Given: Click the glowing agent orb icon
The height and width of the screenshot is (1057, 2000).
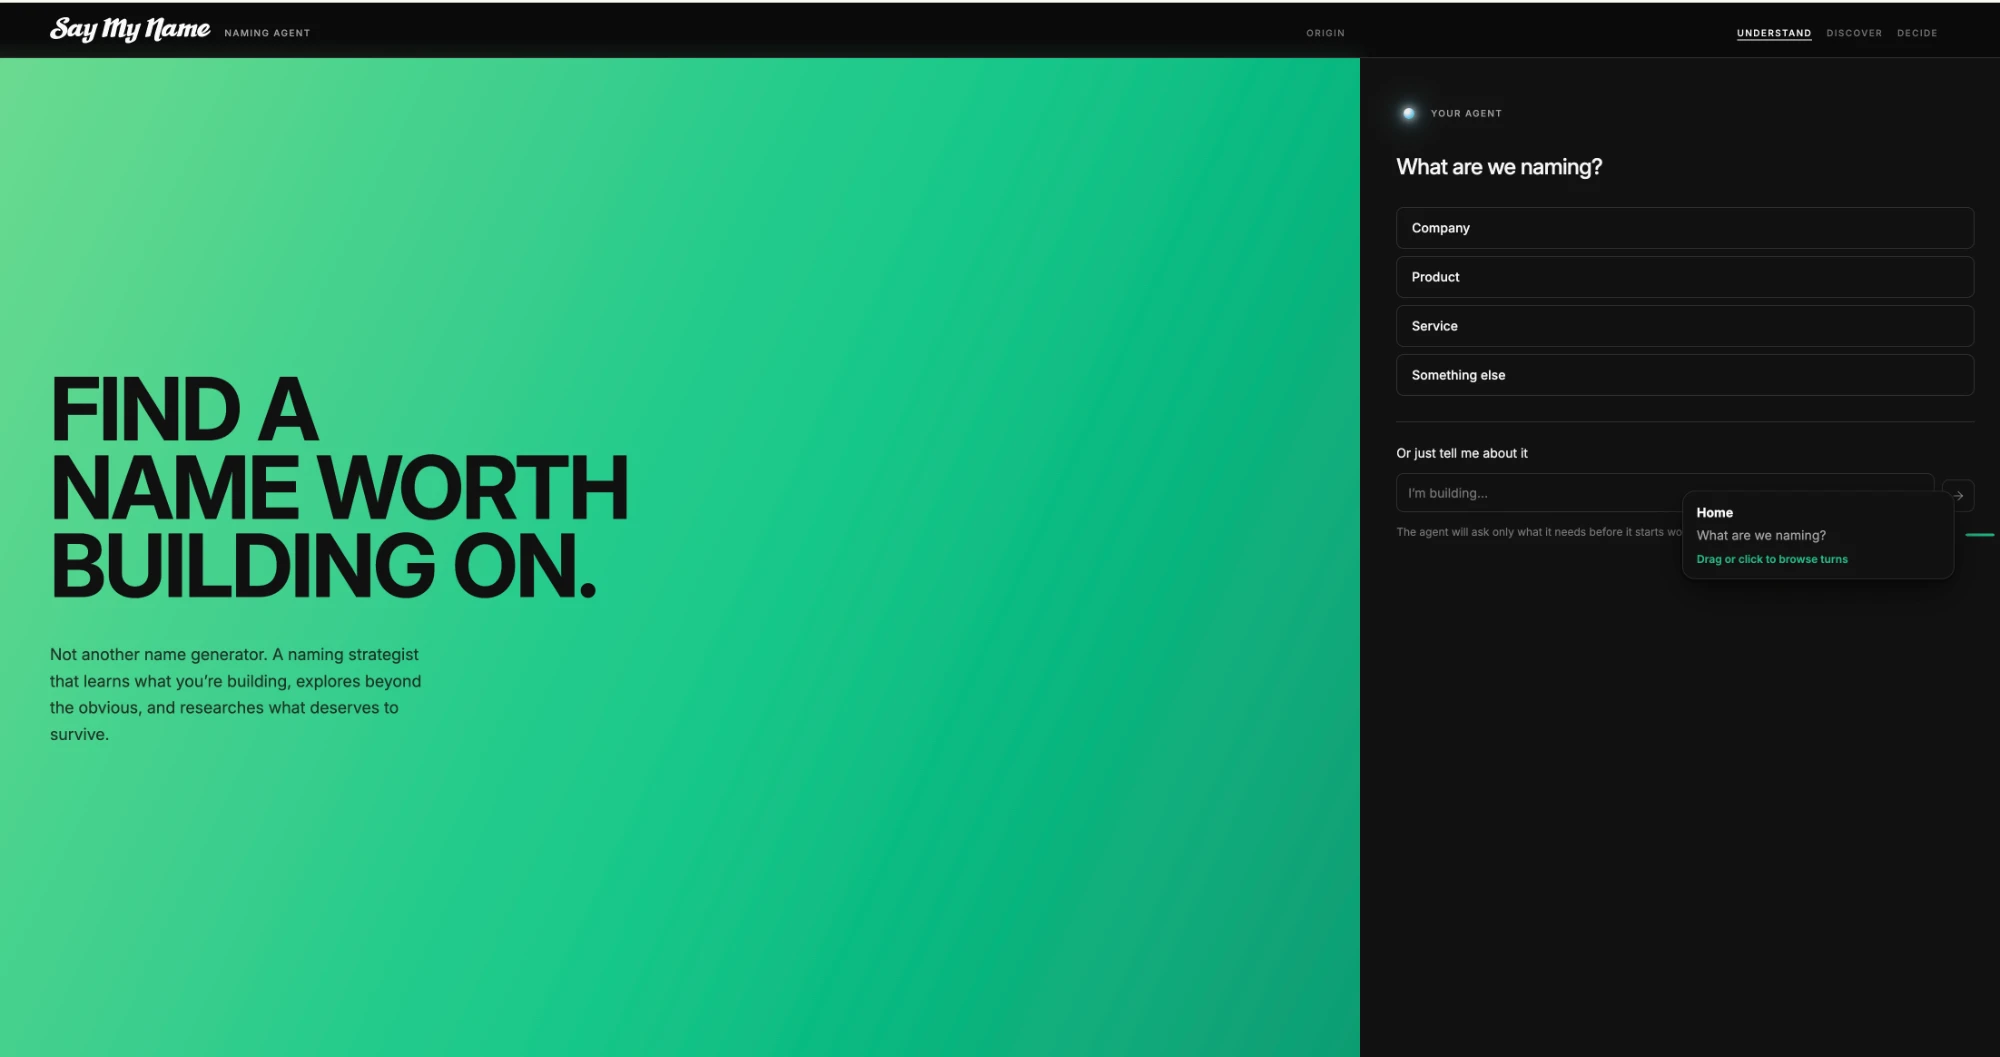Looking at the screenshot, I should pyautogui.click(x=1409, y=113).
